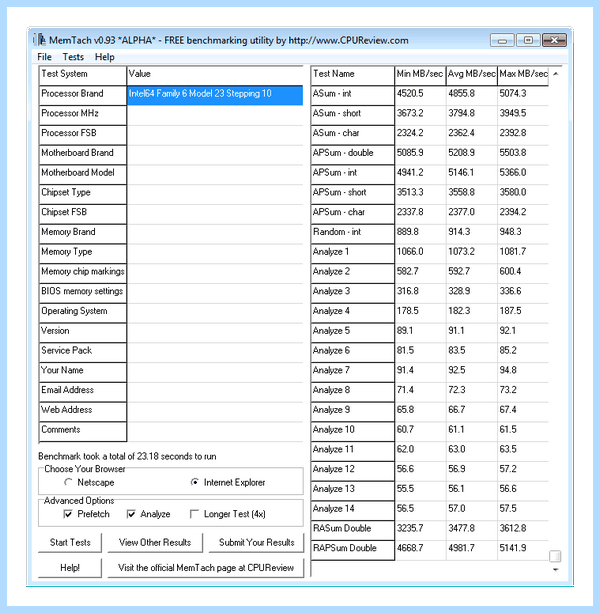Click the results list scroll down arrow
Screen dimensions: 600x613
pos(555,570)
